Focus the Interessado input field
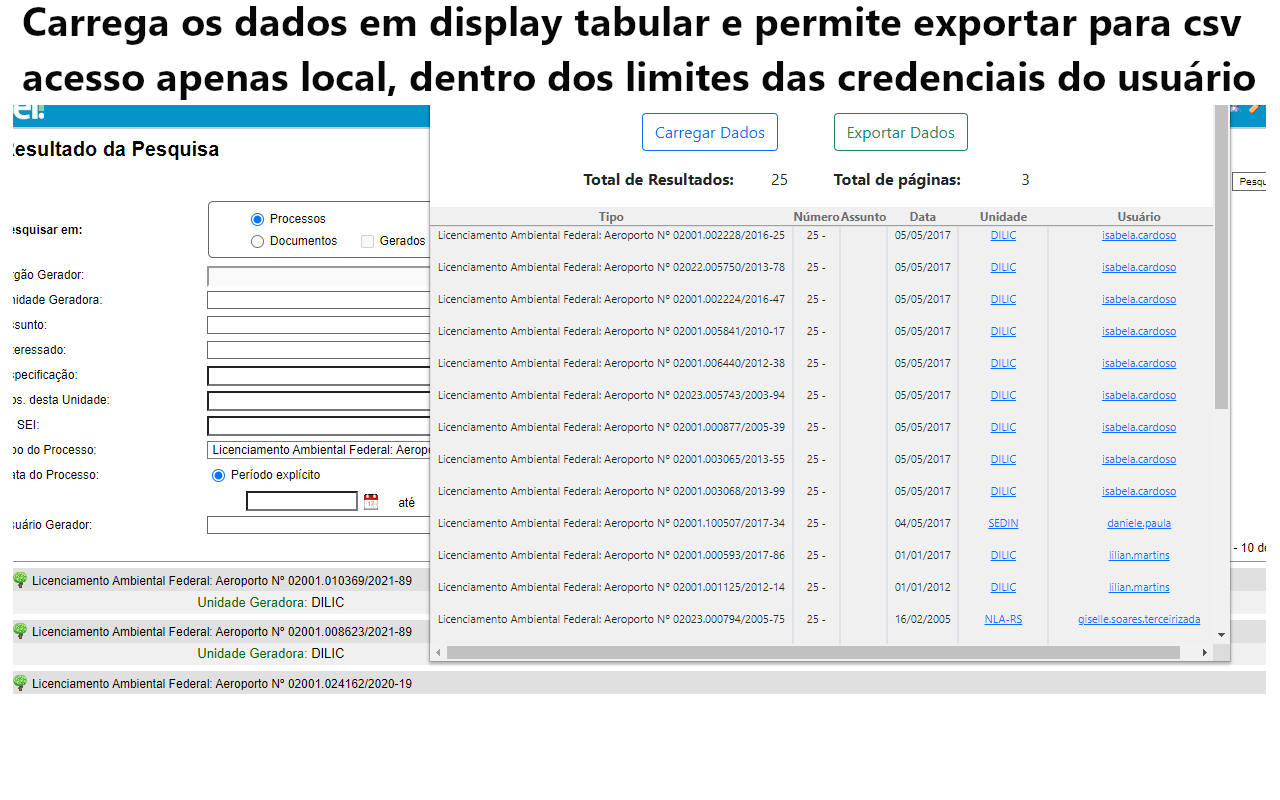This screenshot has width=1280, height=800. coord(318,350)
